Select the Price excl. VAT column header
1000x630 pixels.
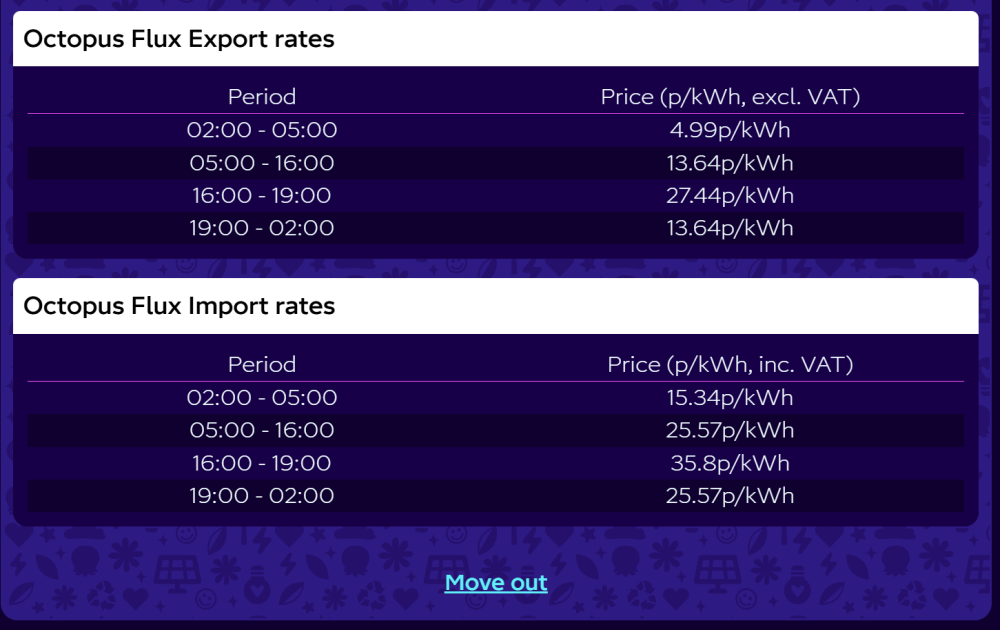click(730, 97)
